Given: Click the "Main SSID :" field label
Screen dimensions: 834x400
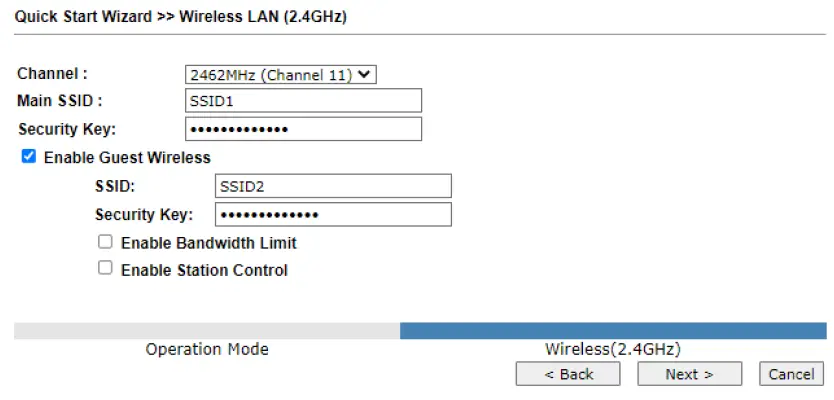Looking at the screenshot, I should pyautogui.click(x=60, y=101).
